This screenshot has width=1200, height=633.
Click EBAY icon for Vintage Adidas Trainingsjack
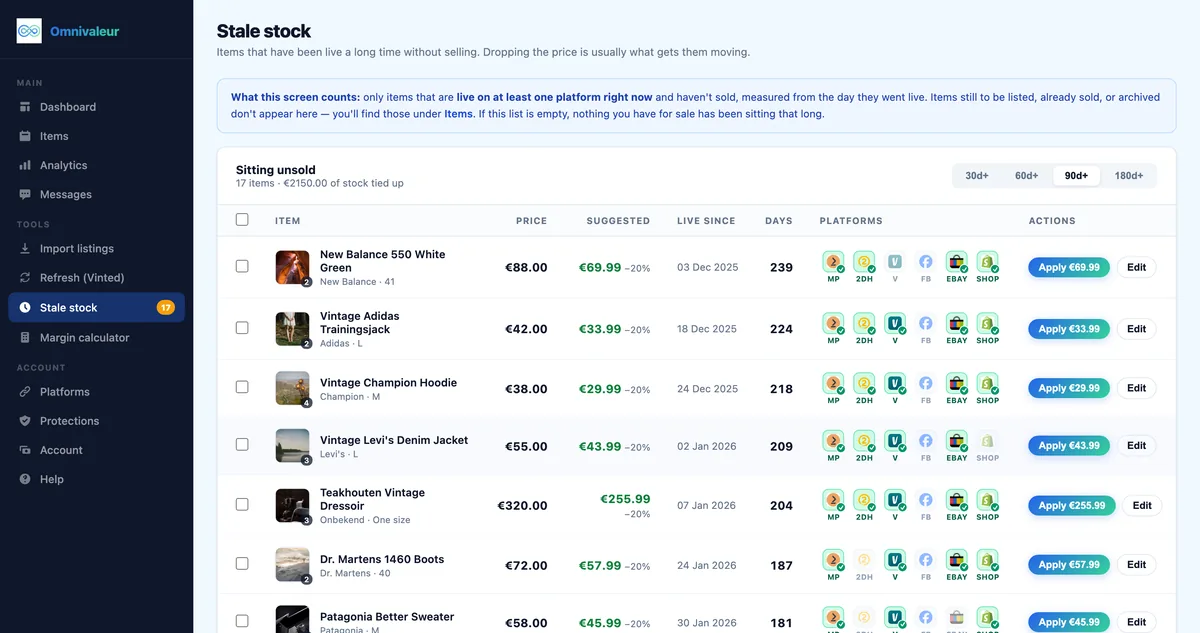coord(957,324)
